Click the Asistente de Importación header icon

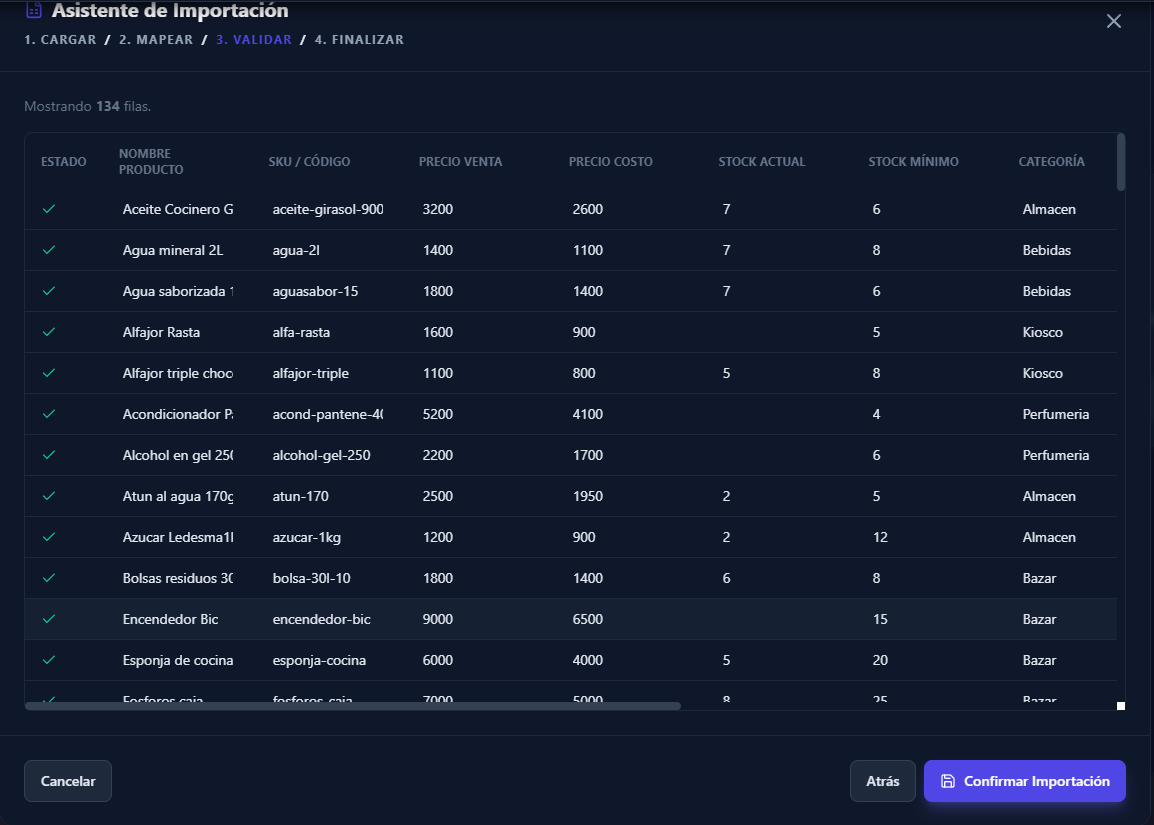34,11
